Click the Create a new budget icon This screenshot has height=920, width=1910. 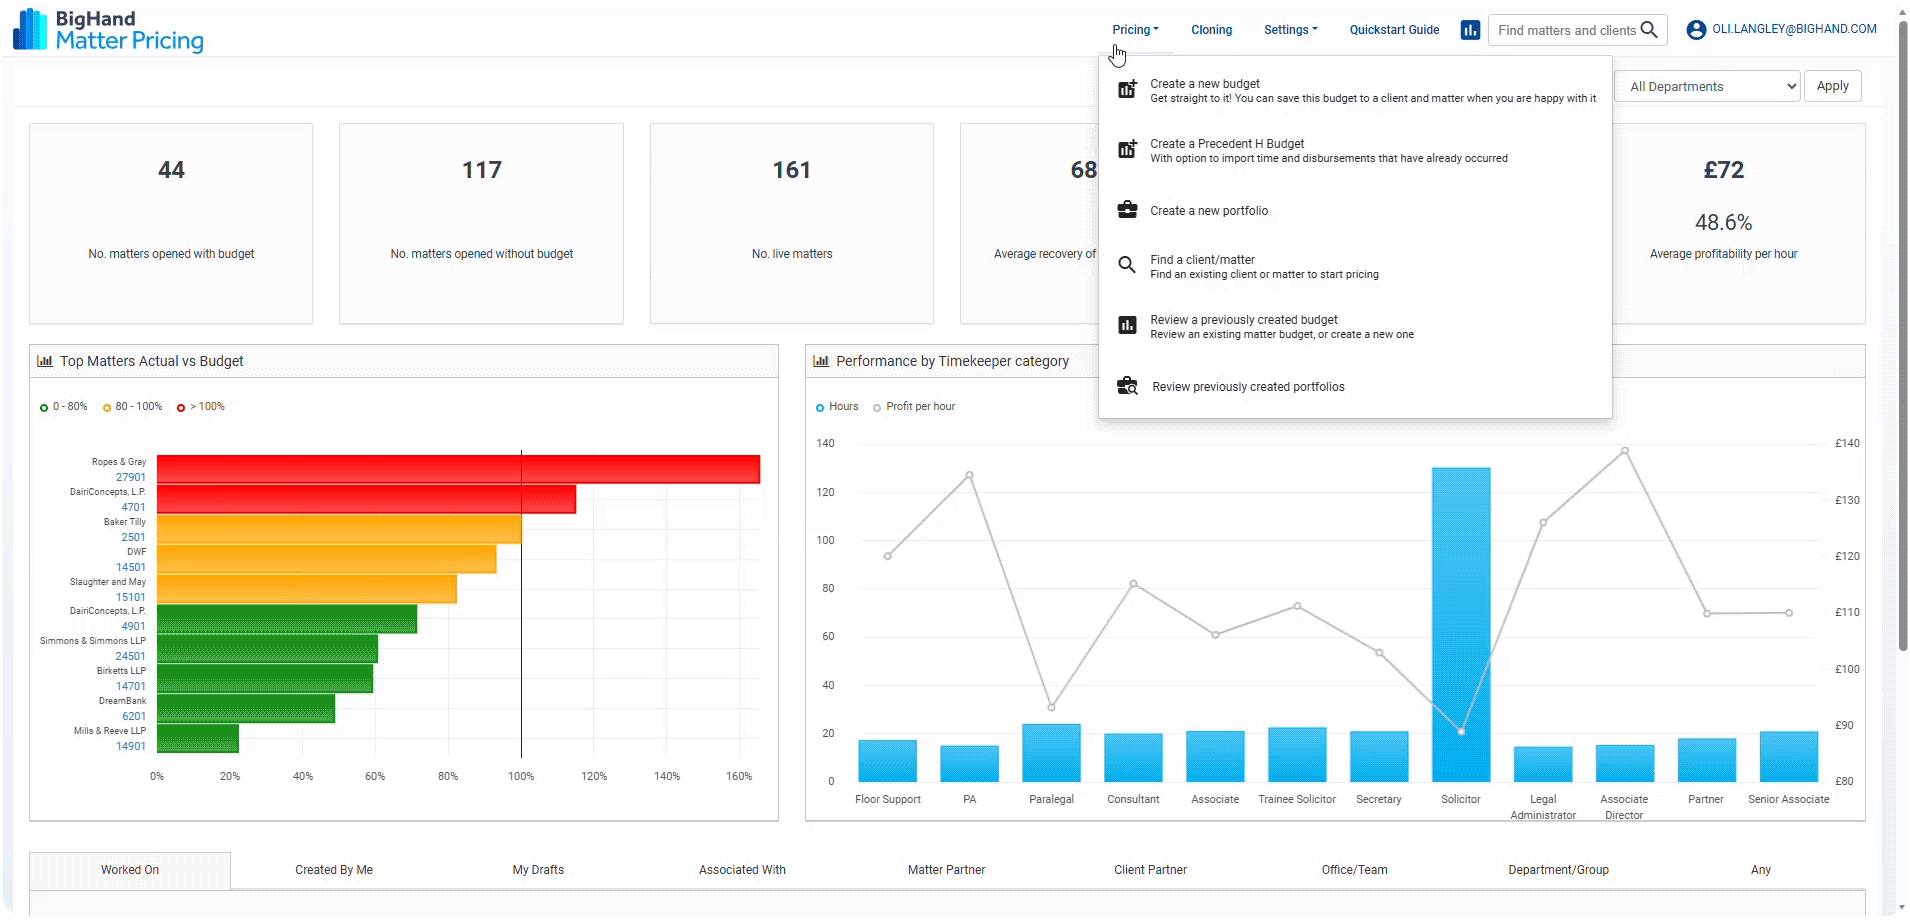click(x=1127, y=89)
